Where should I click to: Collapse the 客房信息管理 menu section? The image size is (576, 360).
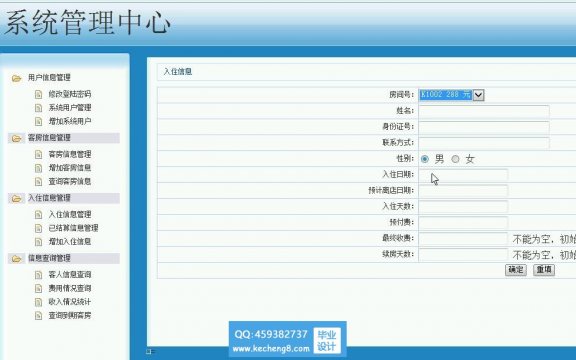(x=49, y=138)
